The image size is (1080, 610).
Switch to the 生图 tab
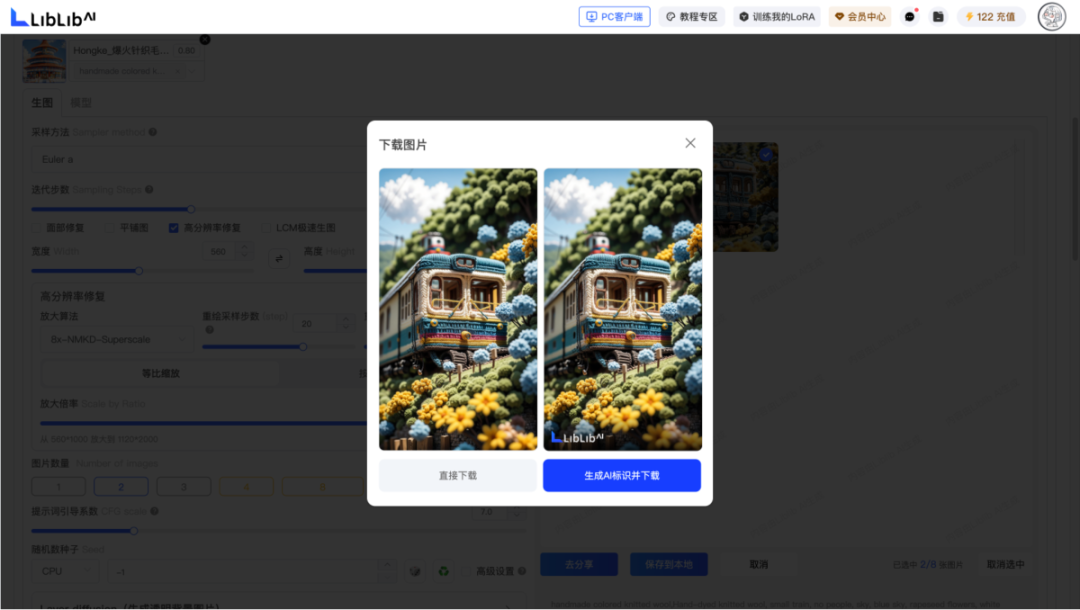(x=42, y=103)
